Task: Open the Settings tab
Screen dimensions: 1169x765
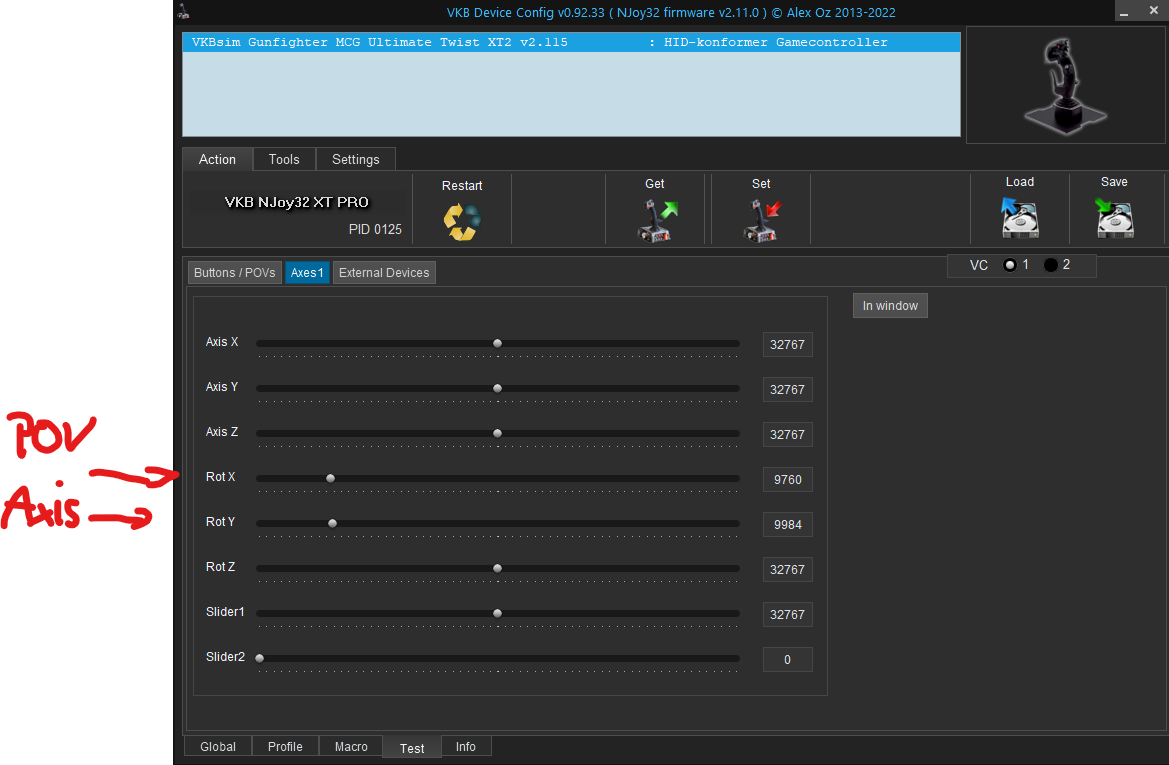Action: pos(356,160)
